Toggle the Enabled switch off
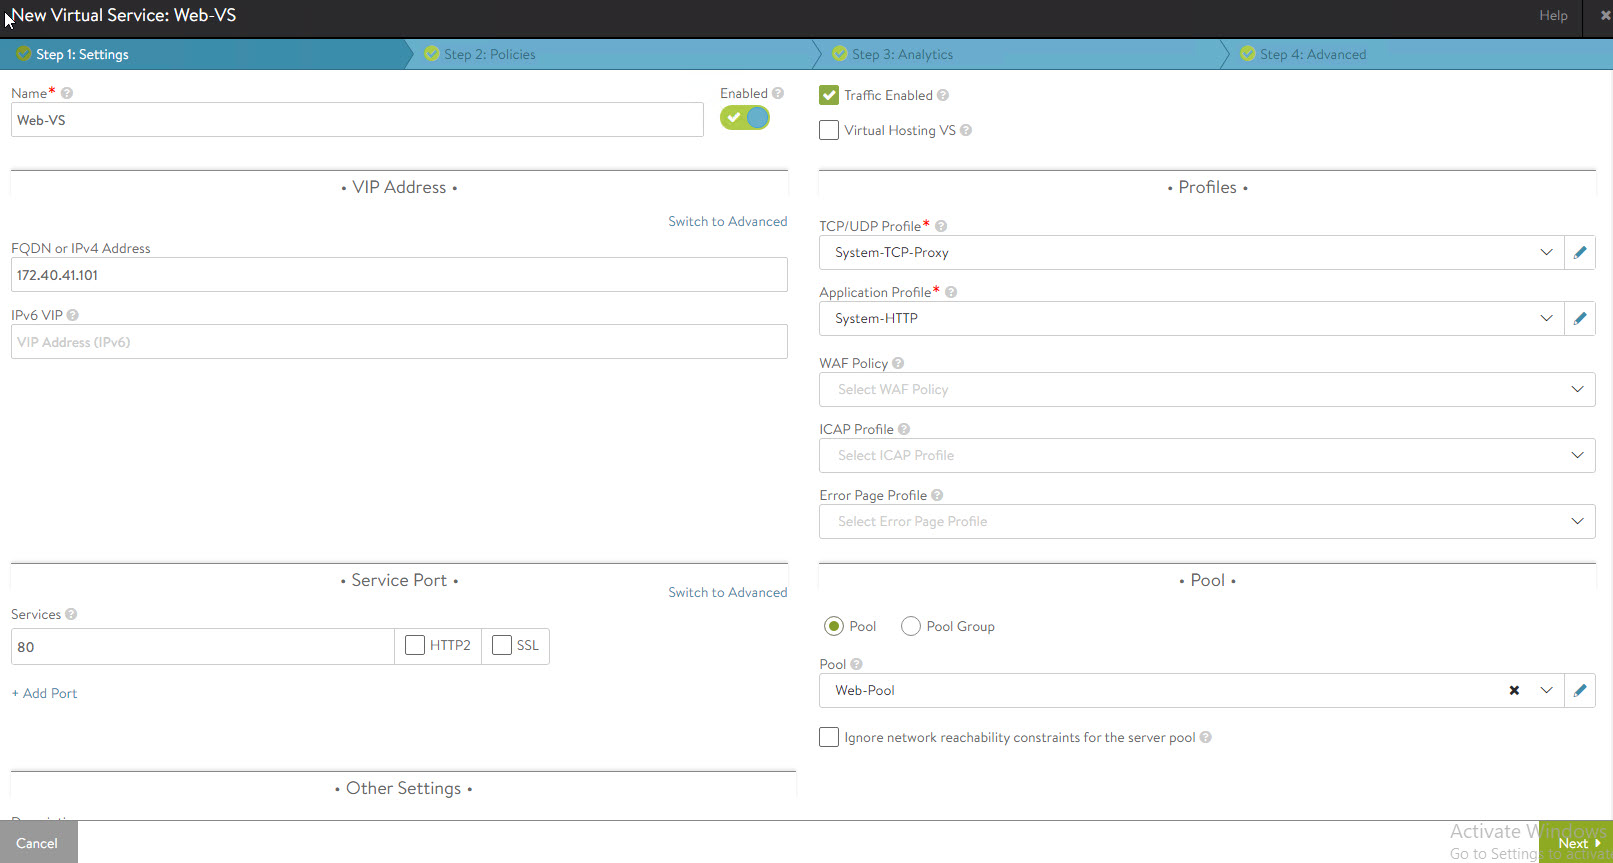 tap(745, 118)
